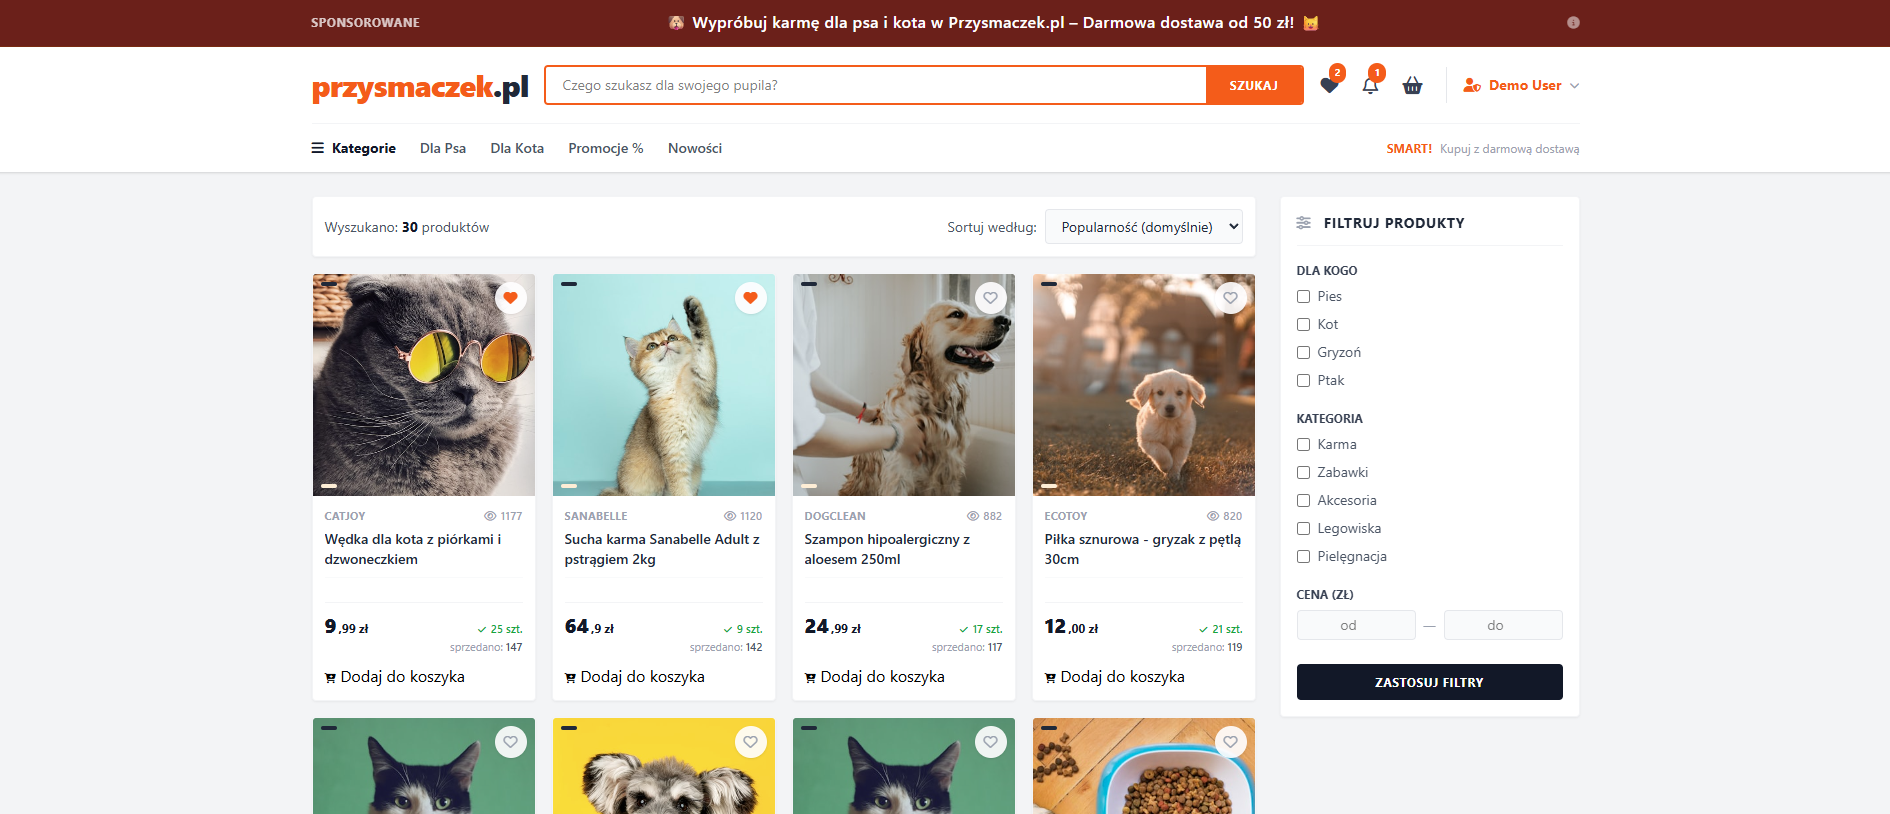Click the przysmaczek.pl logo
Viewport: 1890px width, 814px height.
point(420,87)
